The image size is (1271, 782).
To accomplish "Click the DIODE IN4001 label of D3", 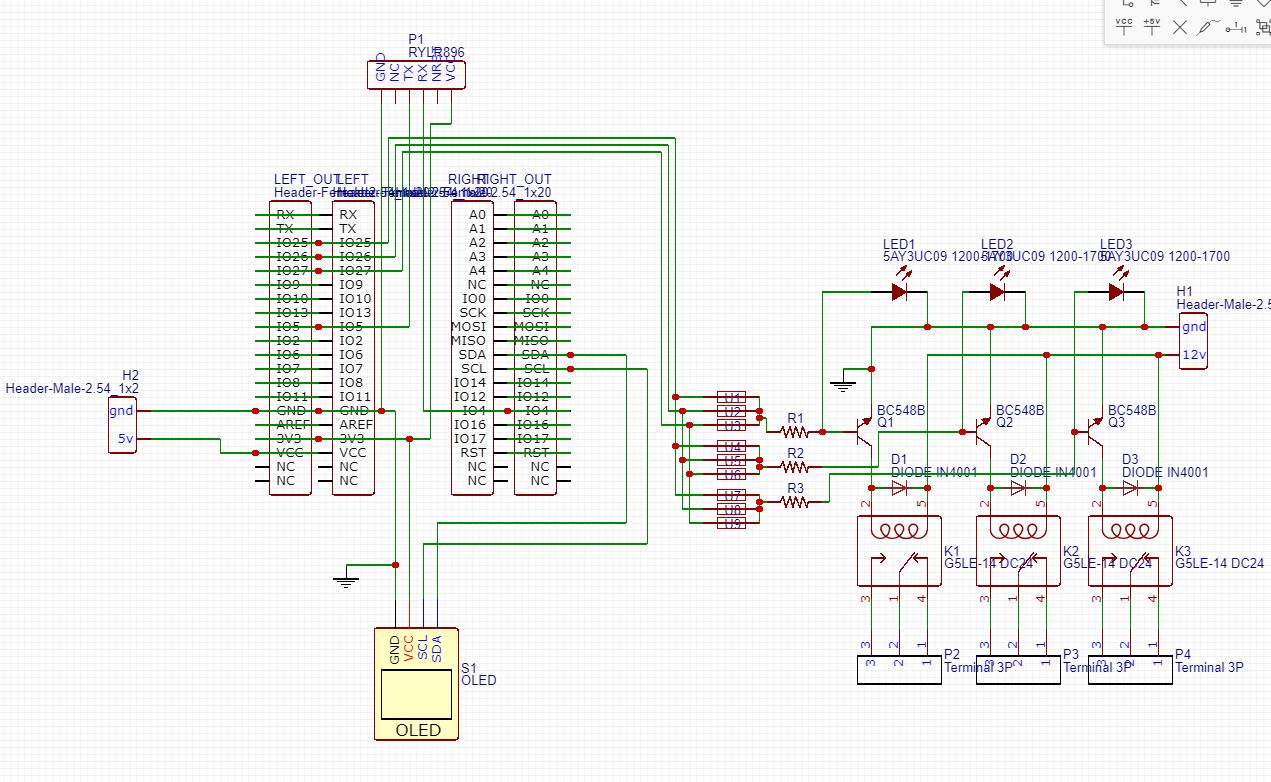I will [x=1165, y=472].
